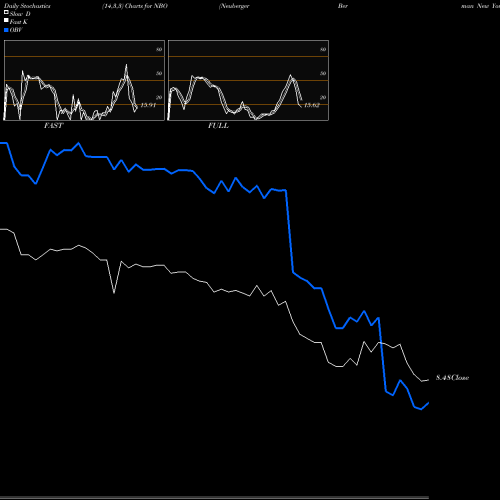This screenshot has height=500, width=500.
Task: Click the blue OBV legend swatch
Action: point(6,30)
